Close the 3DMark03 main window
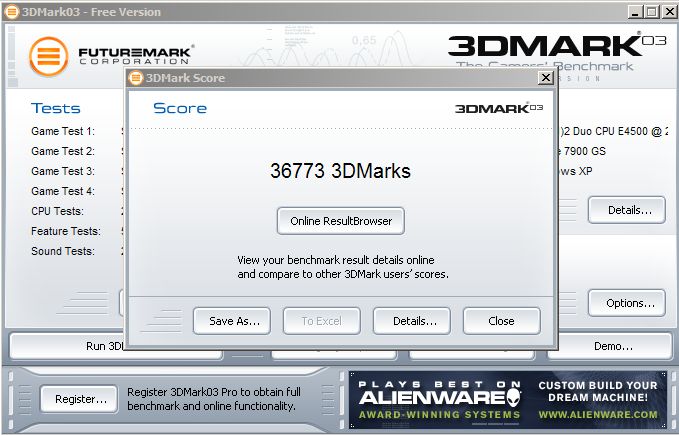This screenshot has width=679, height=435. point(669,12)
